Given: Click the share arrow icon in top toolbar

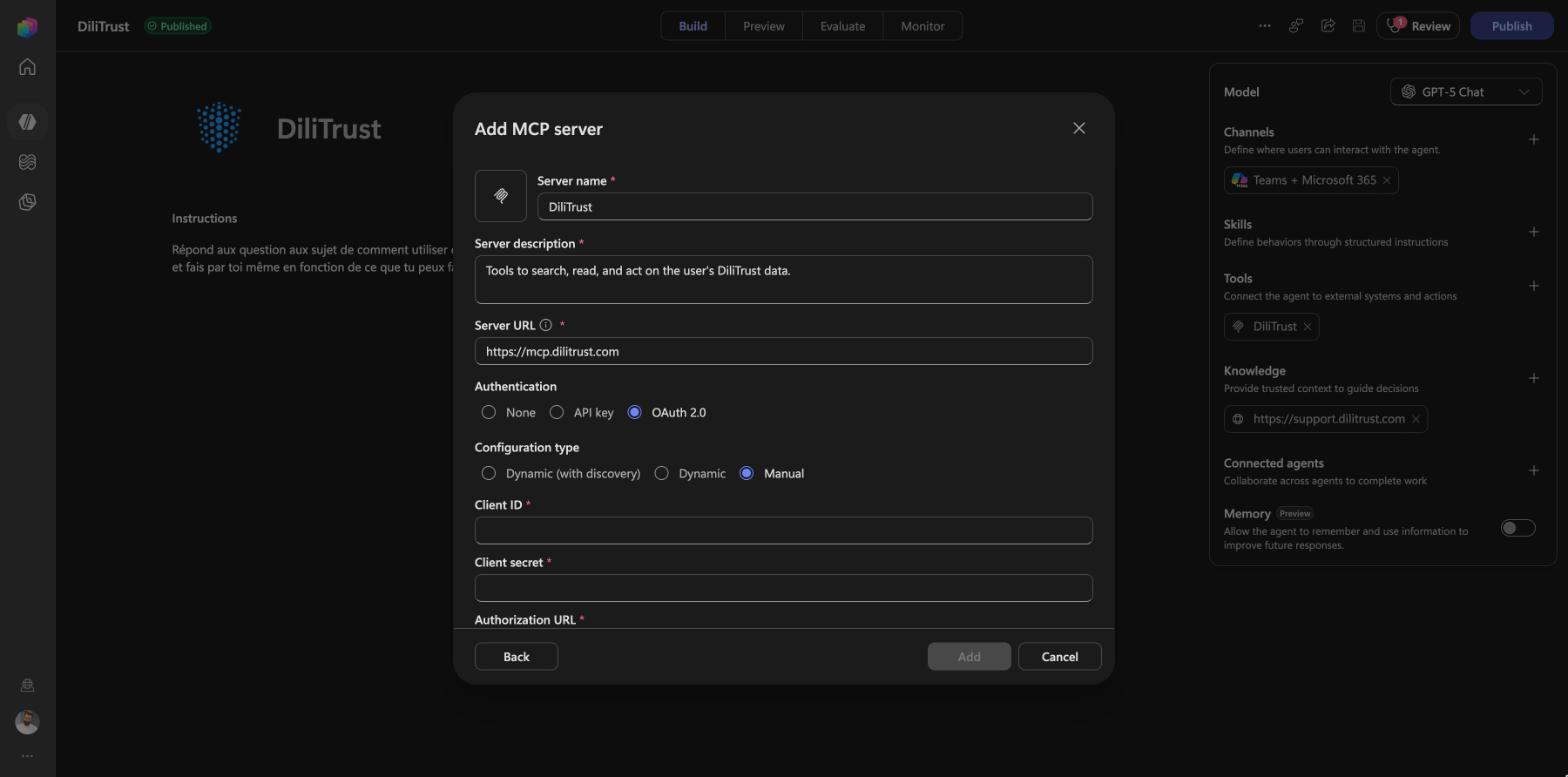Looking at the screenshot, I should pyautogui.click(x=1328, y=26).
